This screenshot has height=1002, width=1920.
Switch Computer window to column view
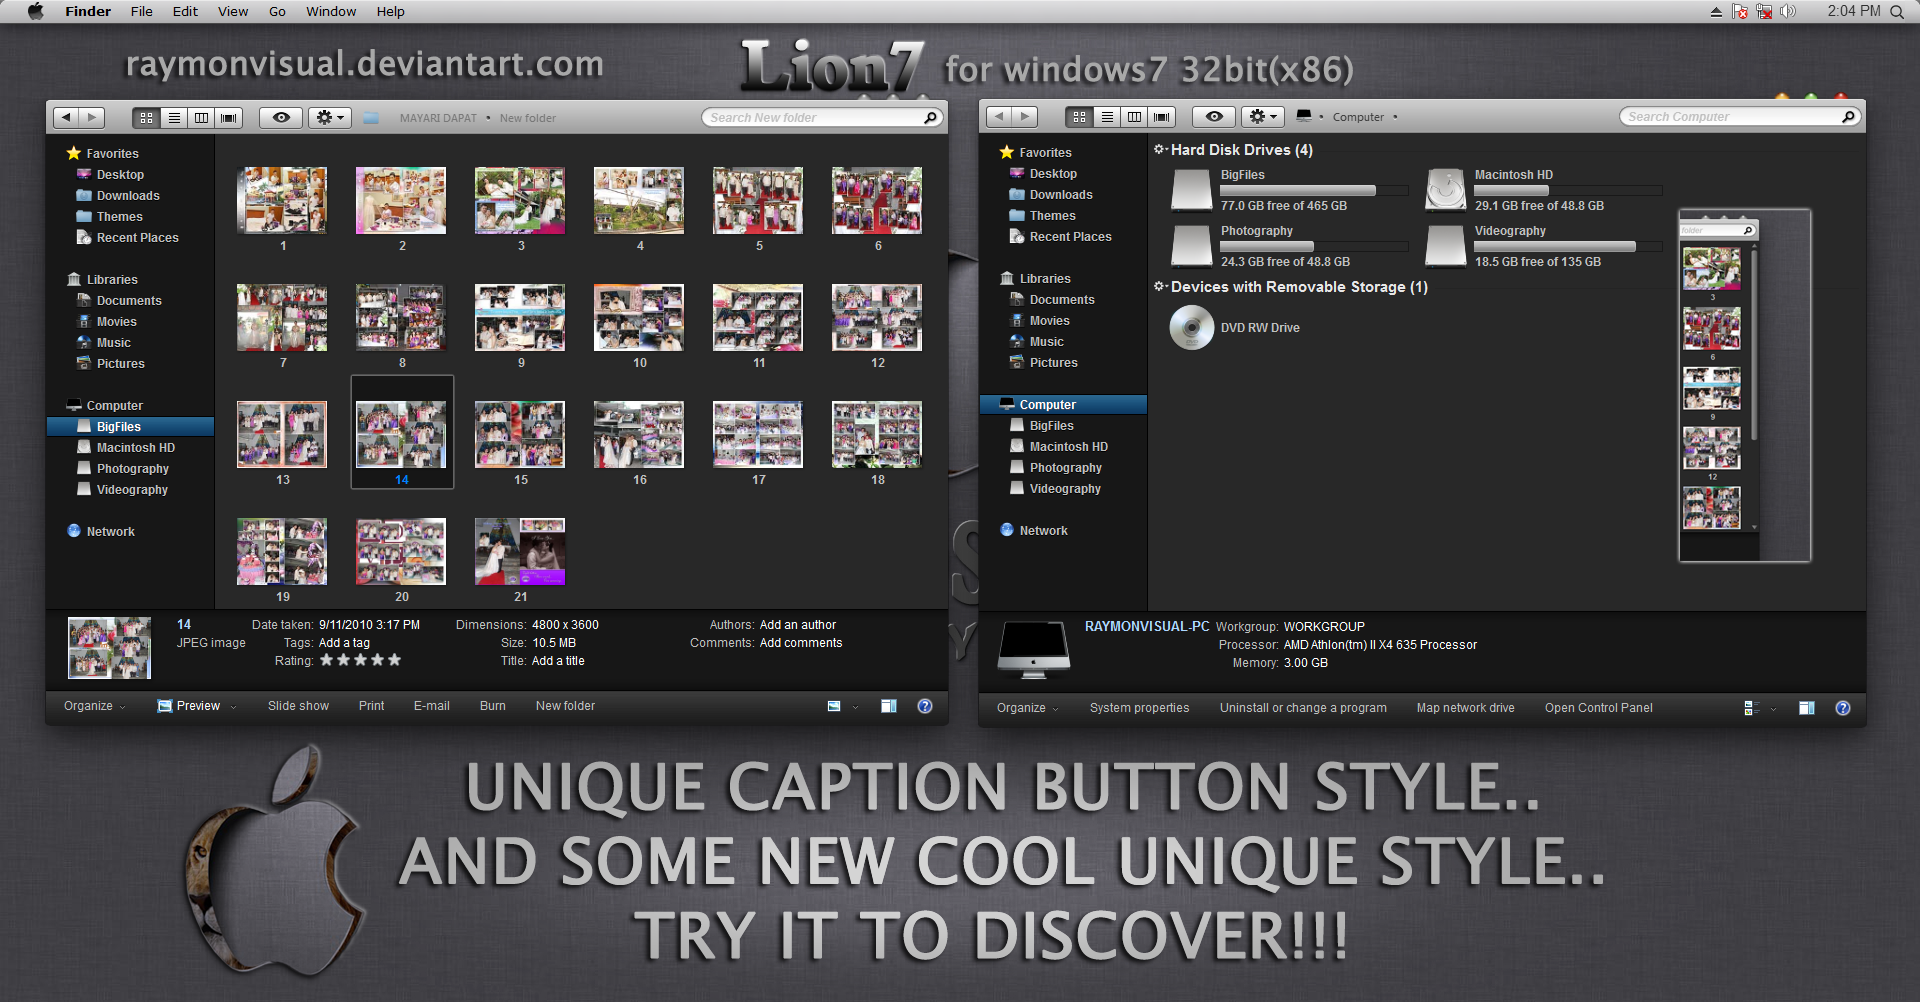[1134, 117]
